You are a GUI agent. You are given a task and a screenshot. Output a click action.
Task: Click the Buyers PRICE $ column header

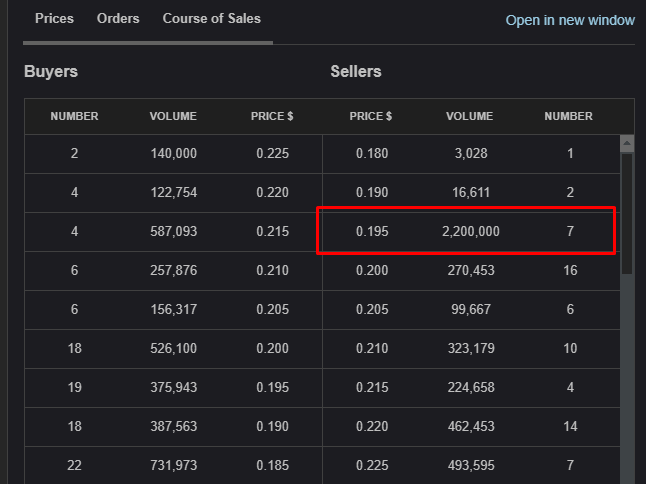click(272, 116)
